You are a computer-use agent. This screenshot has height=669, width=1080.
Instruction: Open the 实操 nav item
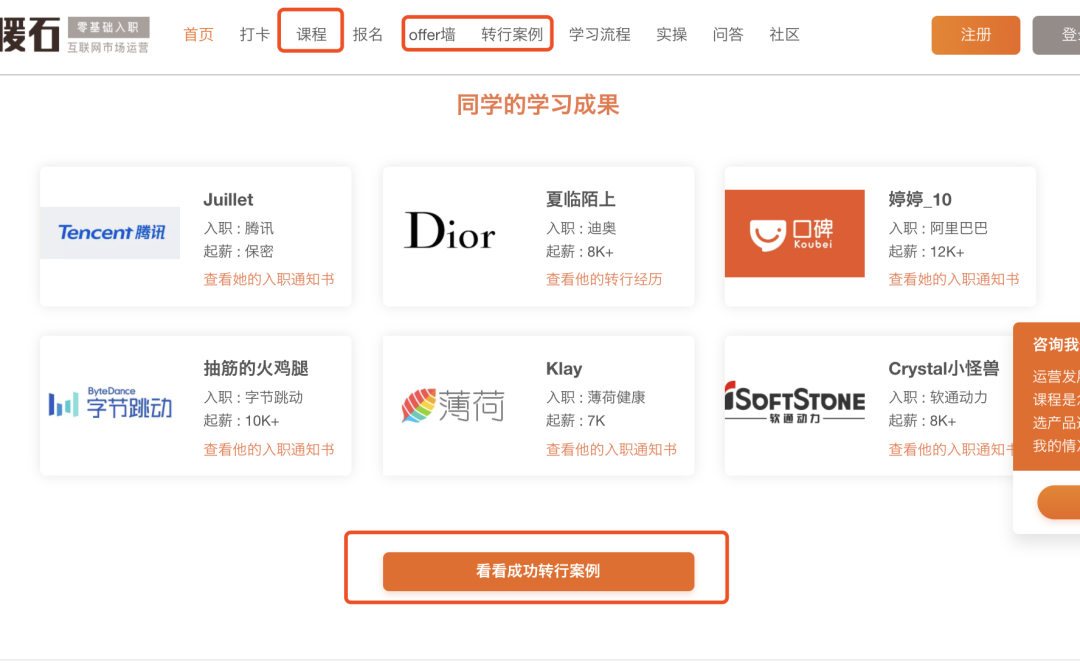click(672, 34)
